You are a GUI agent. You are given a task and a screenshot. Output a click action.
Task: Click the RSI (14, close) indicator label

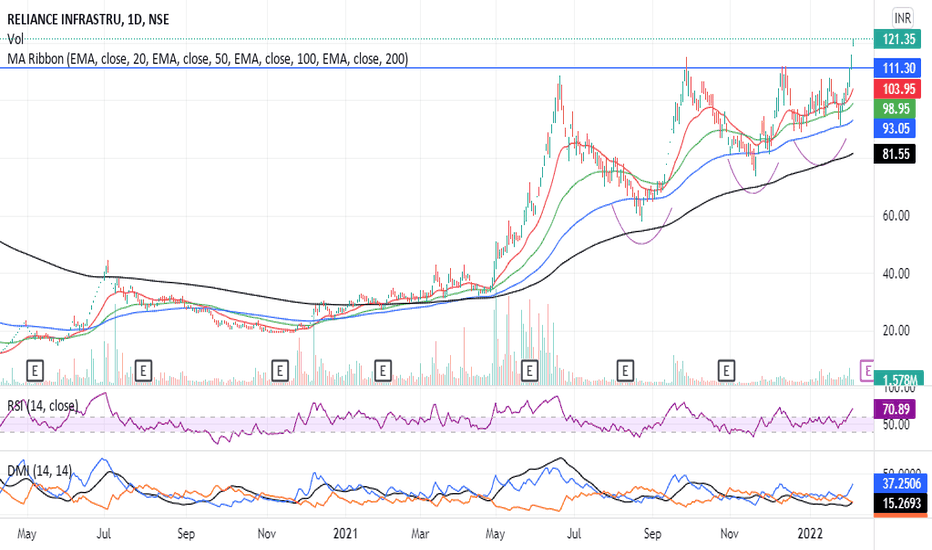coord(42,406)
